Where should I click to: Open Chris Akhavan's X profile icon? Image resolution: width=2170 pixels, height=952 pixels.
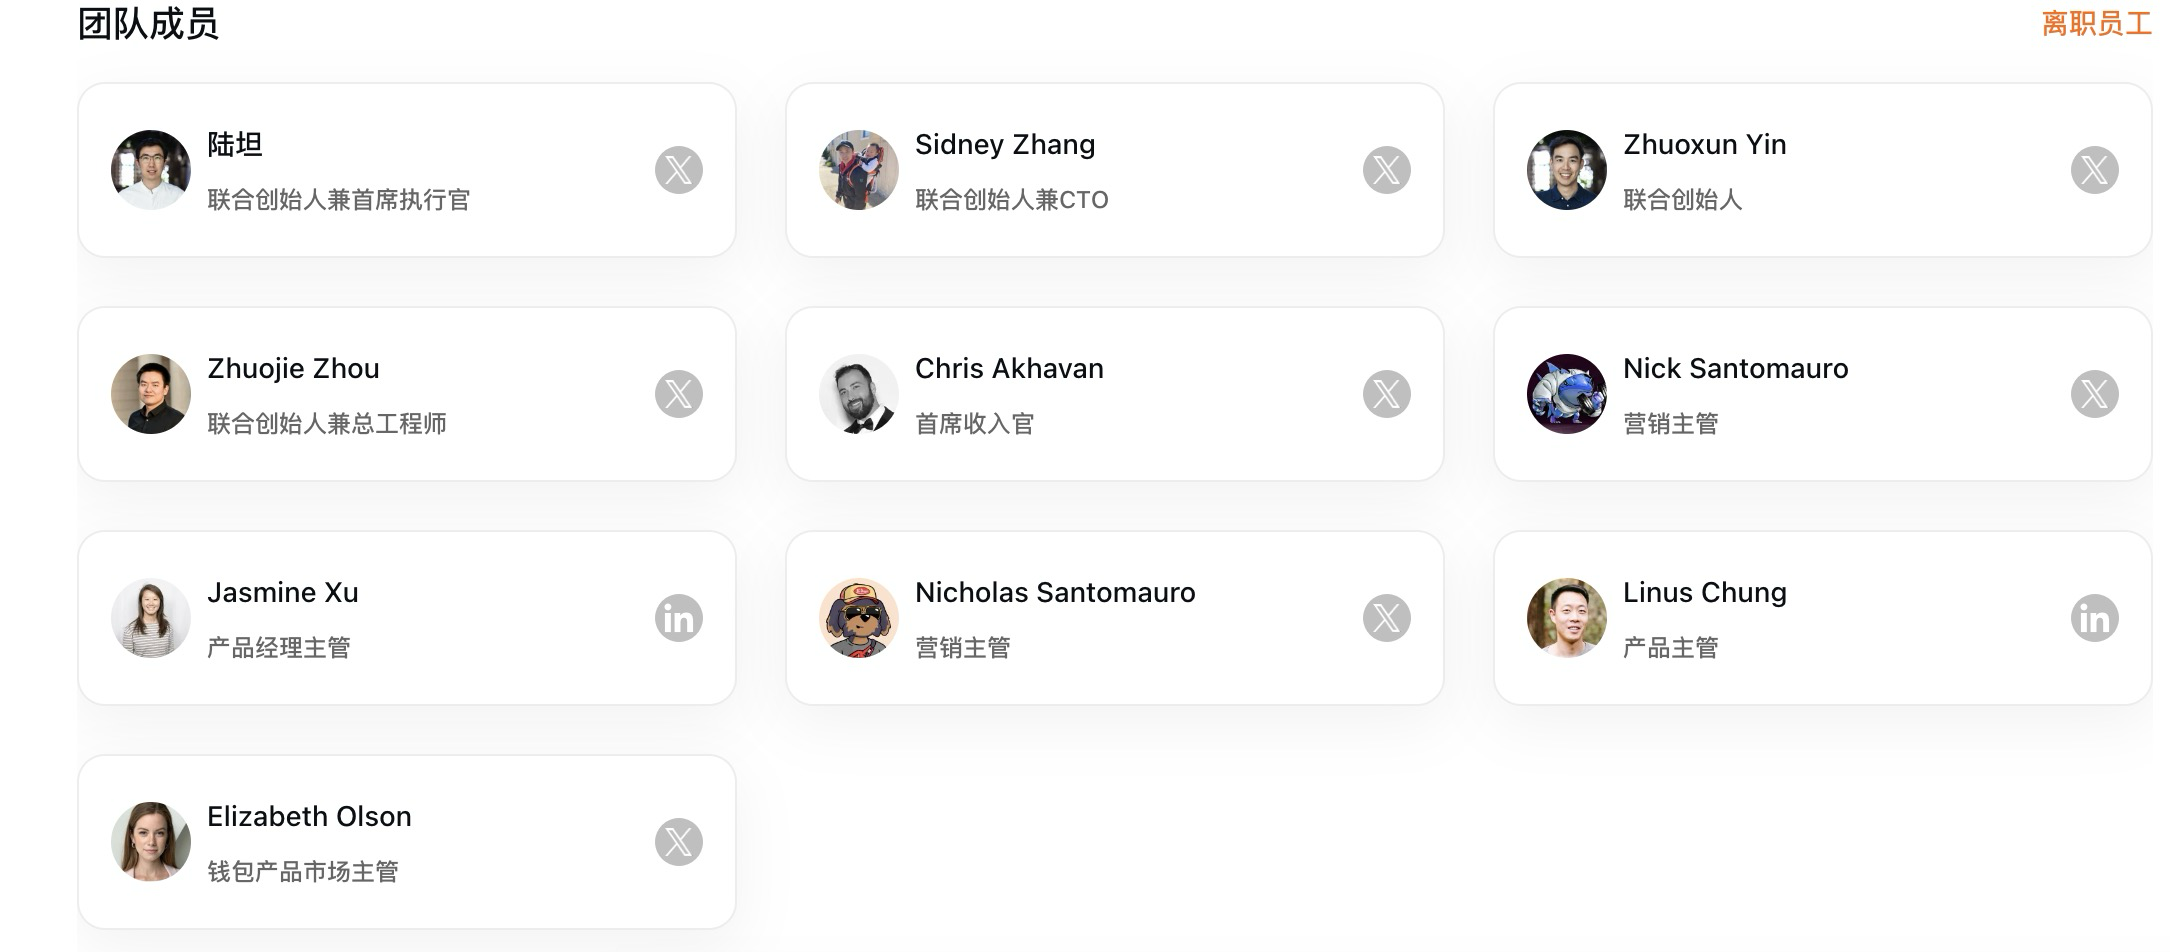coord(1387,394)
